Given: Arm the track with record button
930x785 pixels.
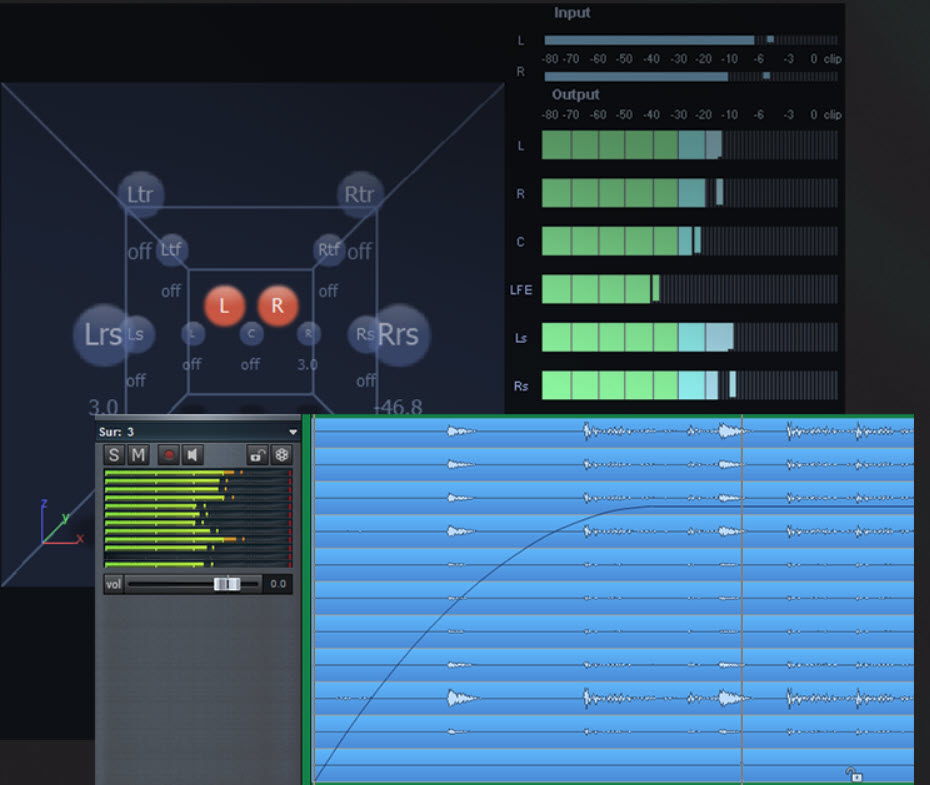Looking at the screenshot, I should (x=169, y=455).
